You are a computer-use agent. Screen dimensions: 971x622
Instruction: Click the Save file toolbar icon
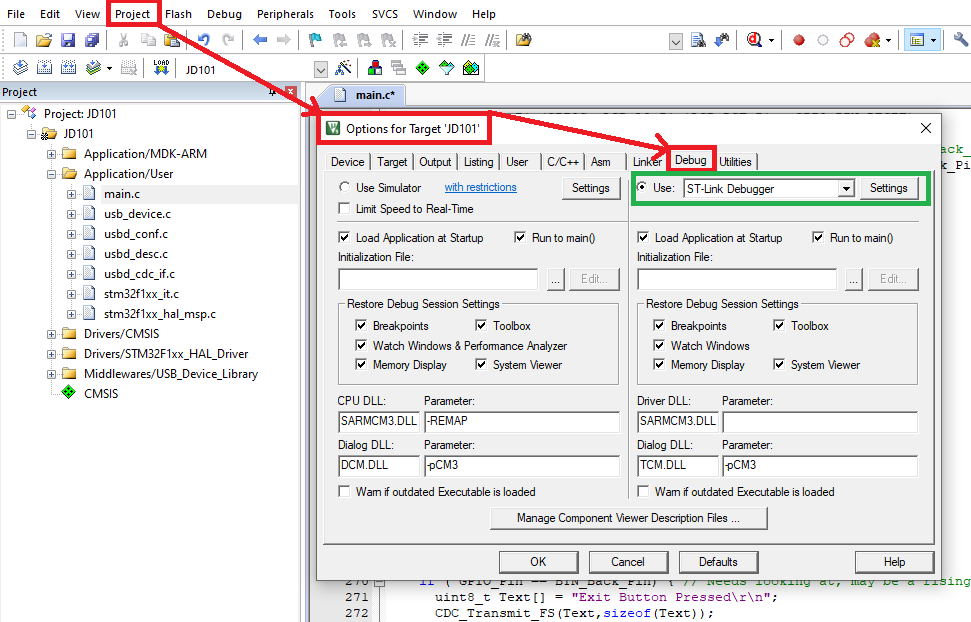pyautogui.click(x=68, y=40)
